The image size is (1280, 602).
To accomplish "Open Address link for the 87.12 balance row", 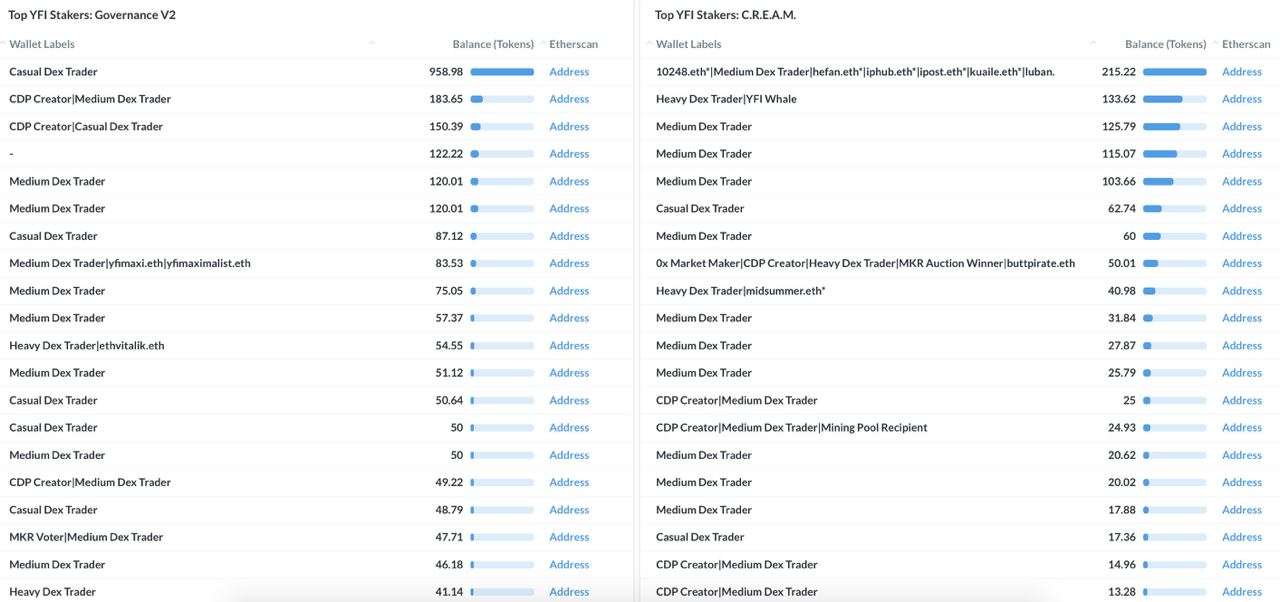I will coord(569,236).
